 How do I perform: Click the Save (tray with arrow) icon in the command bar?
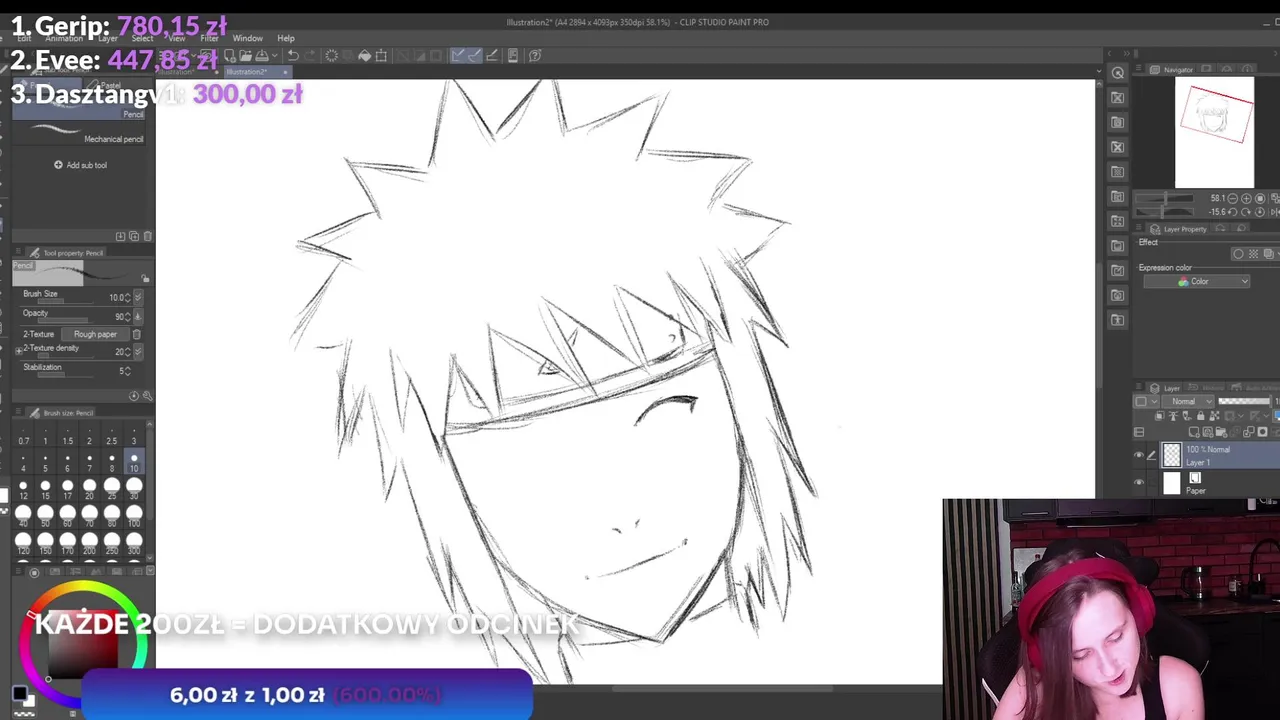261,56
